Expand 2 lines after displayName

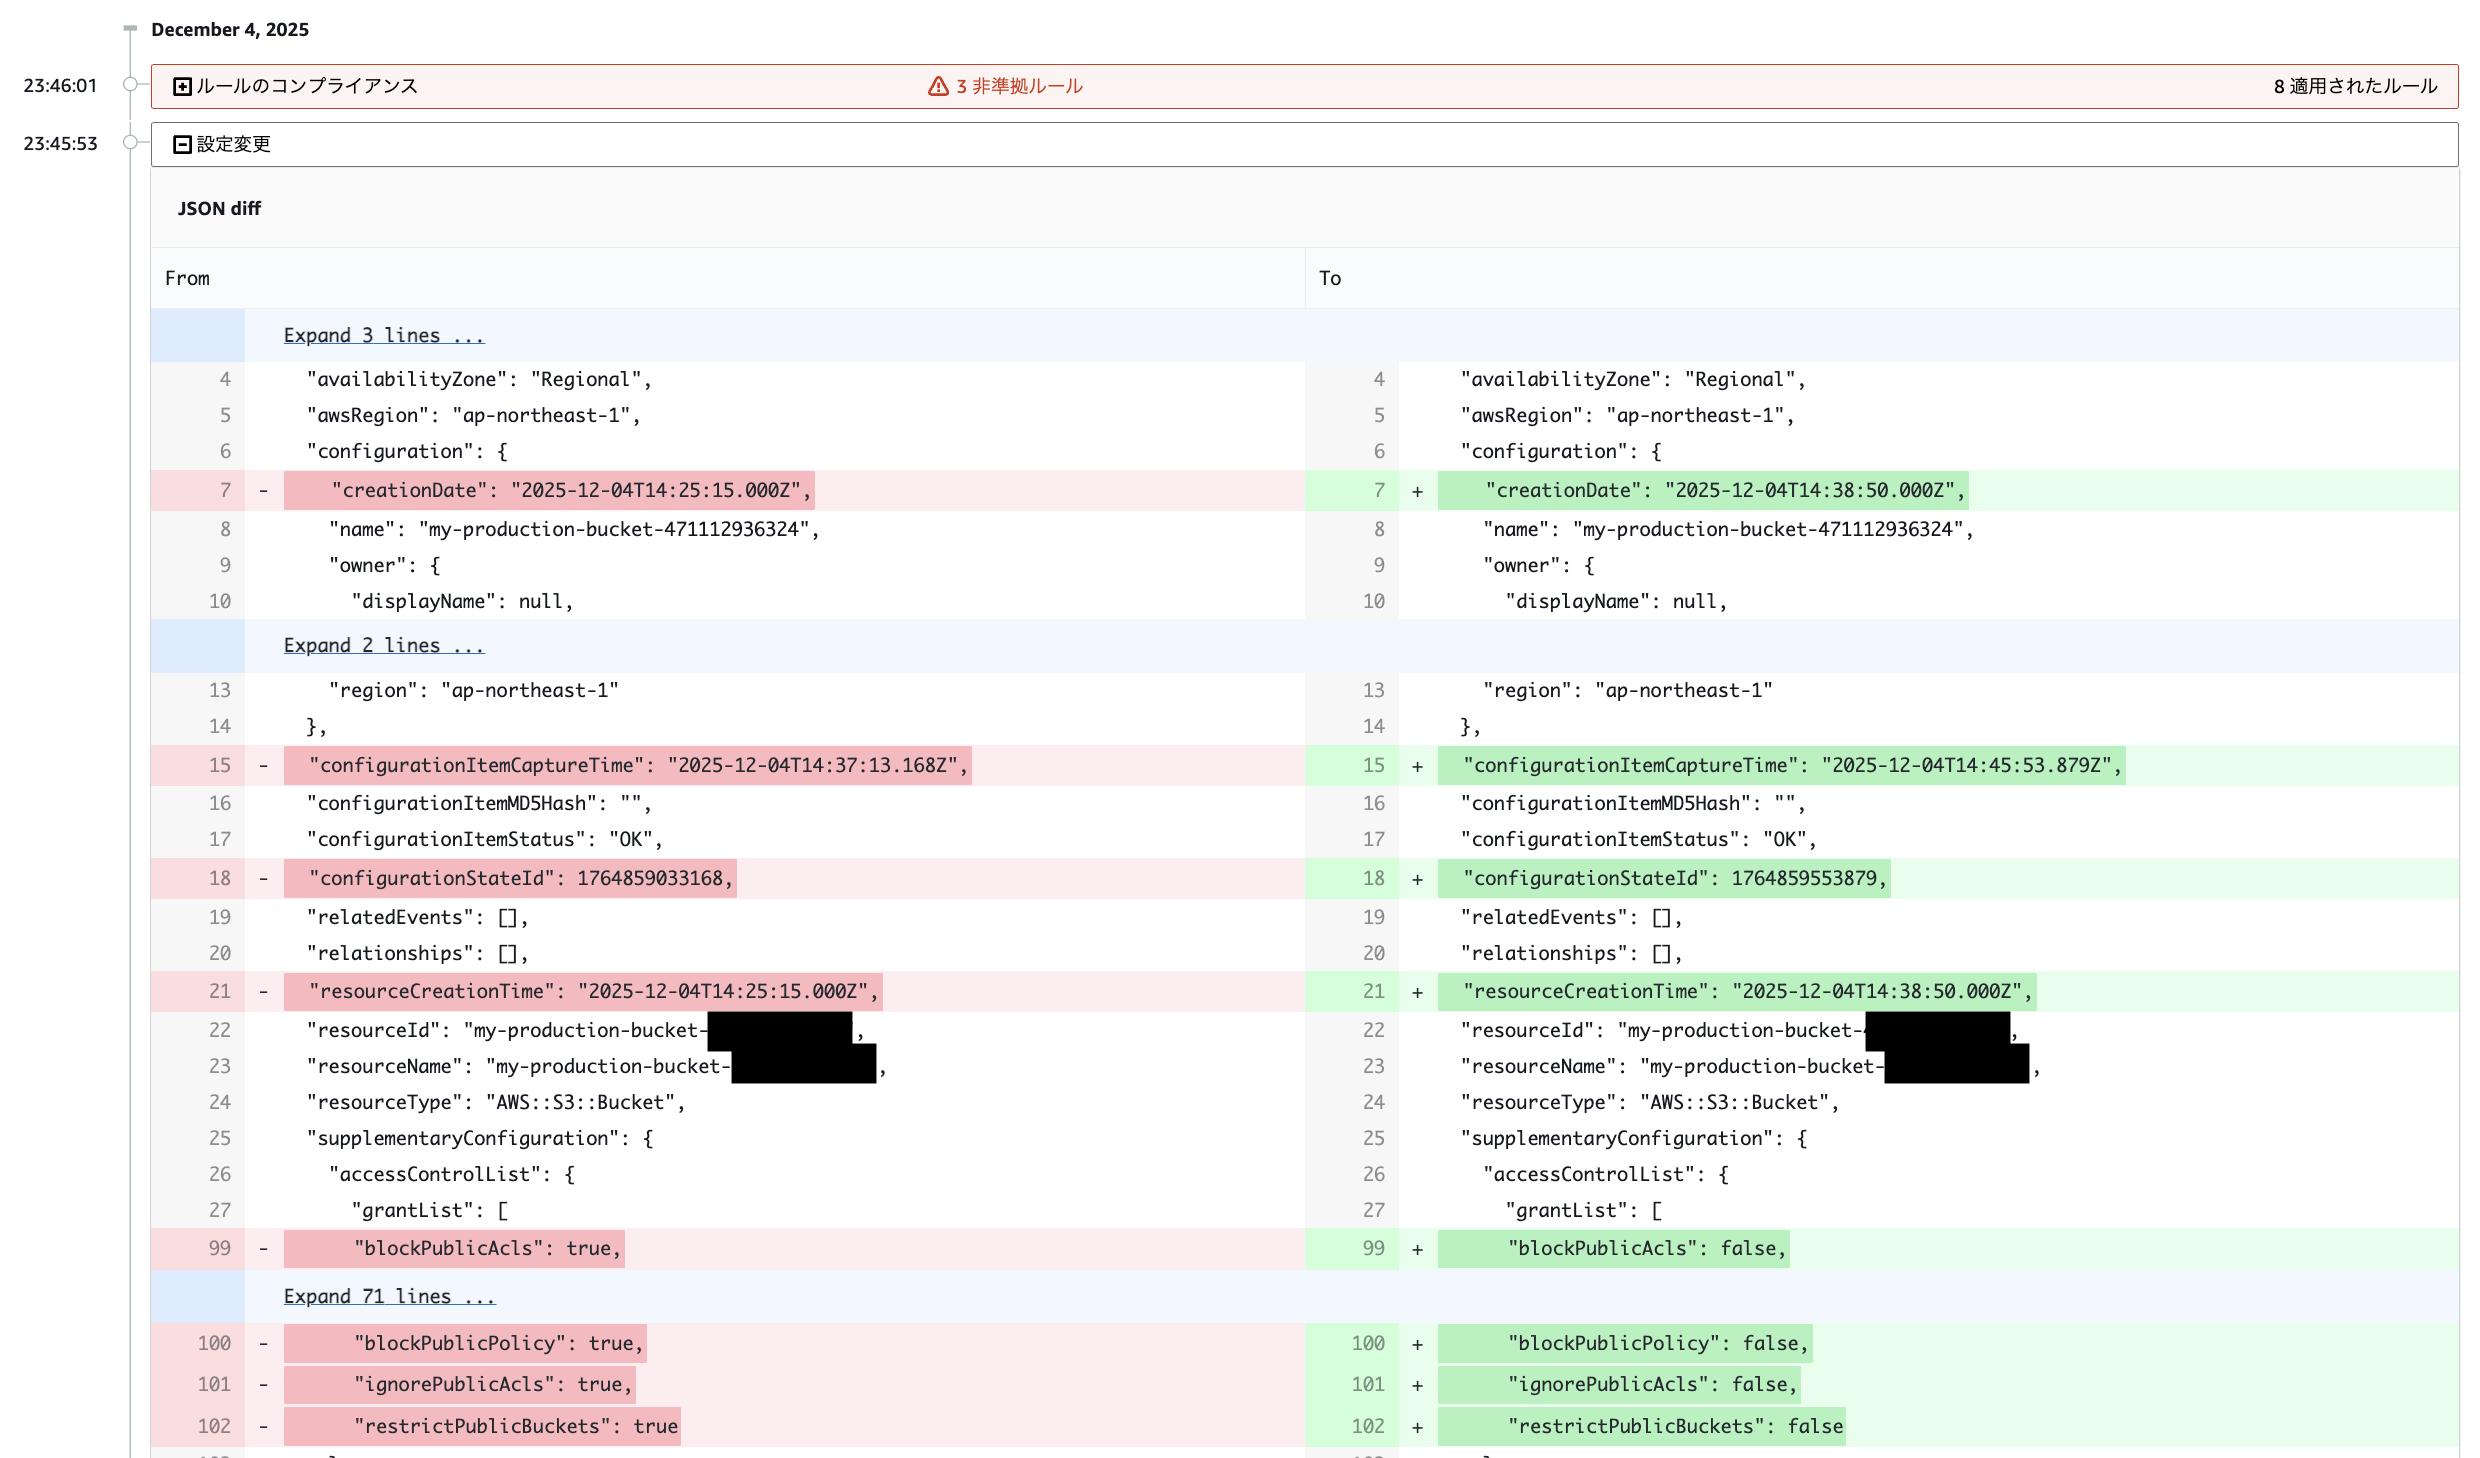tap(383, 646)
